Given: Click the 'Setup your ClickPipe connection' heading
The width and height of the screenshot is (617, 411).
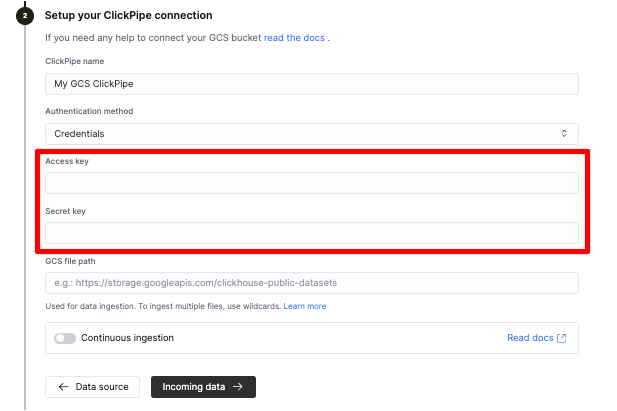Looking at the screenshot, I should point(128,16).
